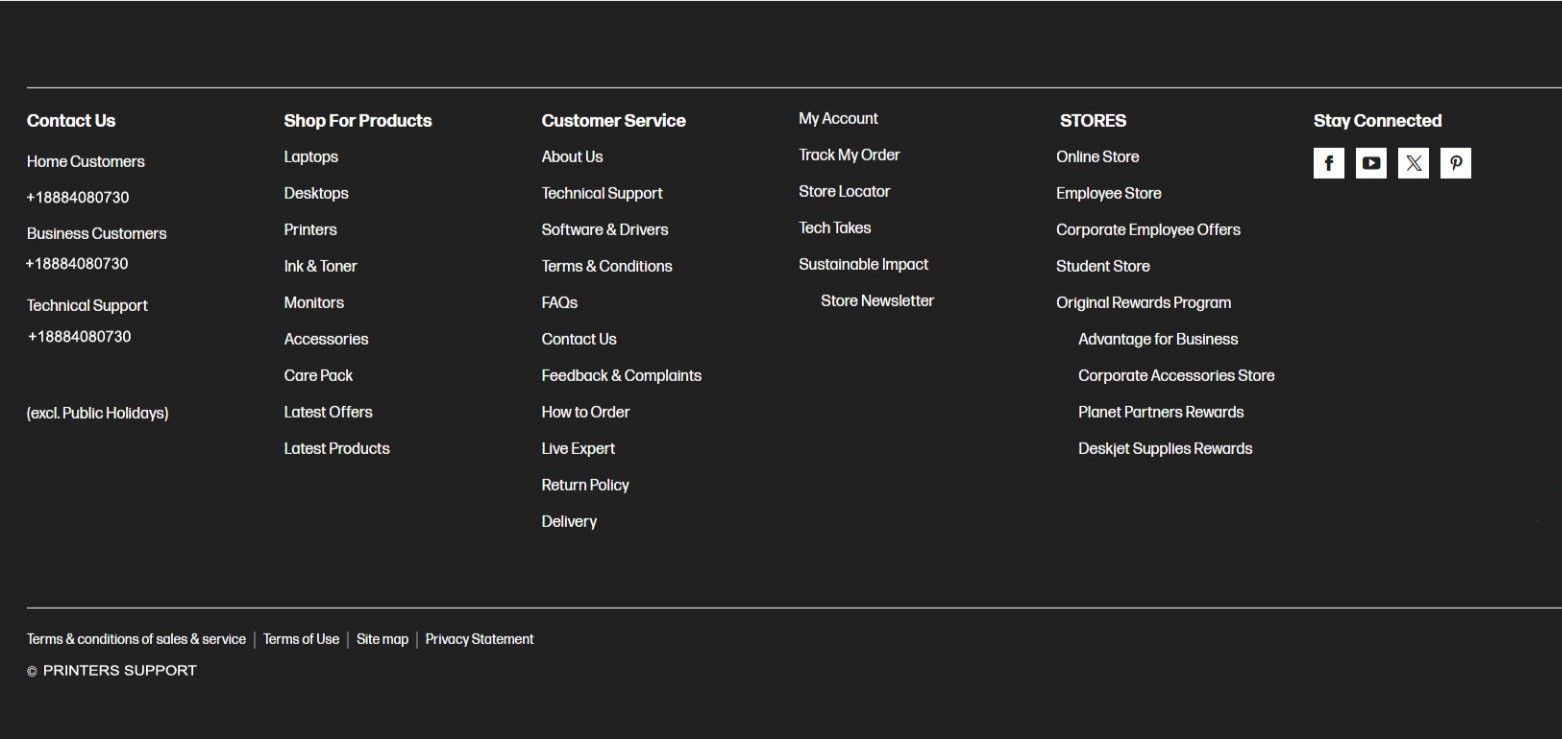This screenshot has height=739, width=1562.
Task: Open the YouTube social icon
Action: click(1371, 163)
